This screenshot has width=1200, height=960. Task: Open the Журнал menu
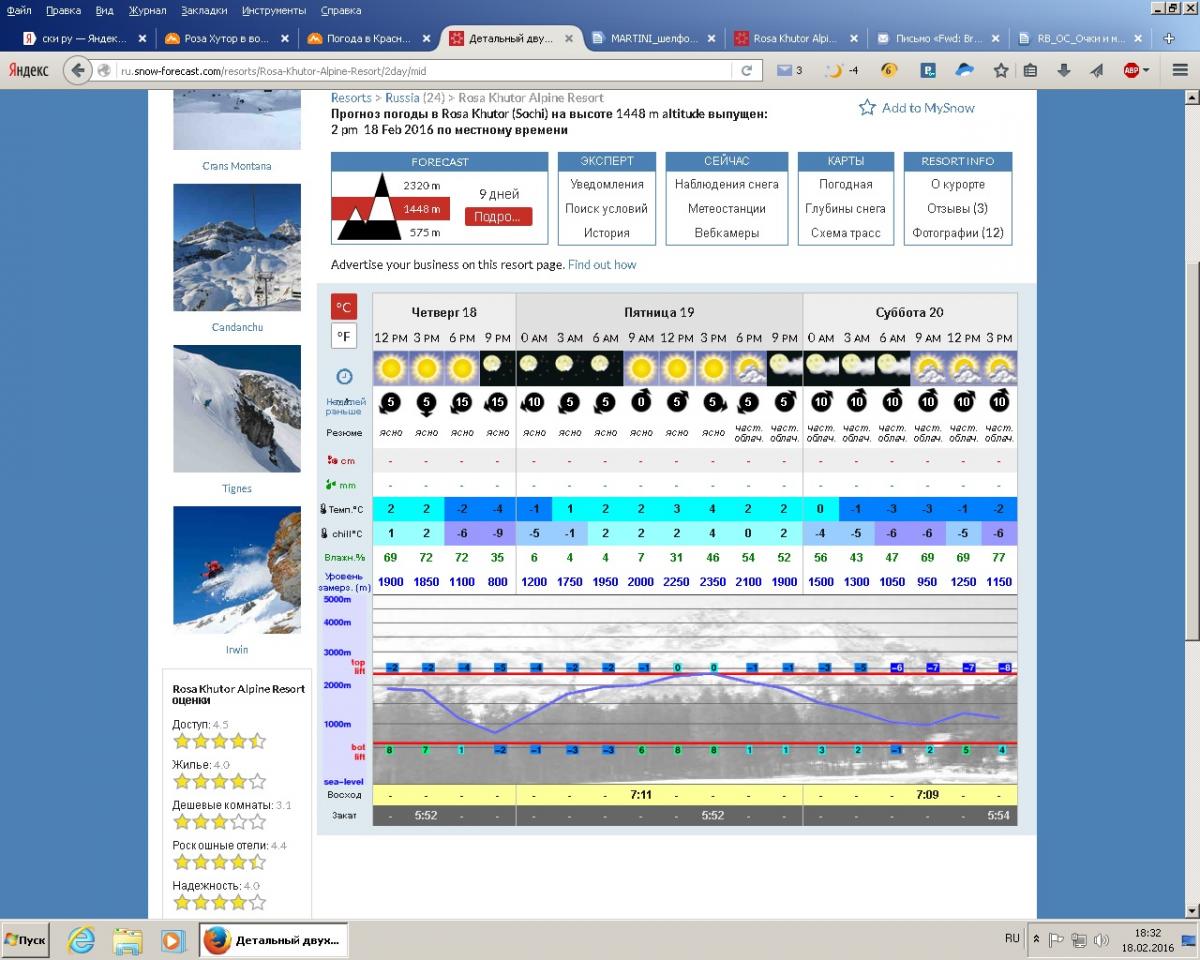[x=147, y=10]
